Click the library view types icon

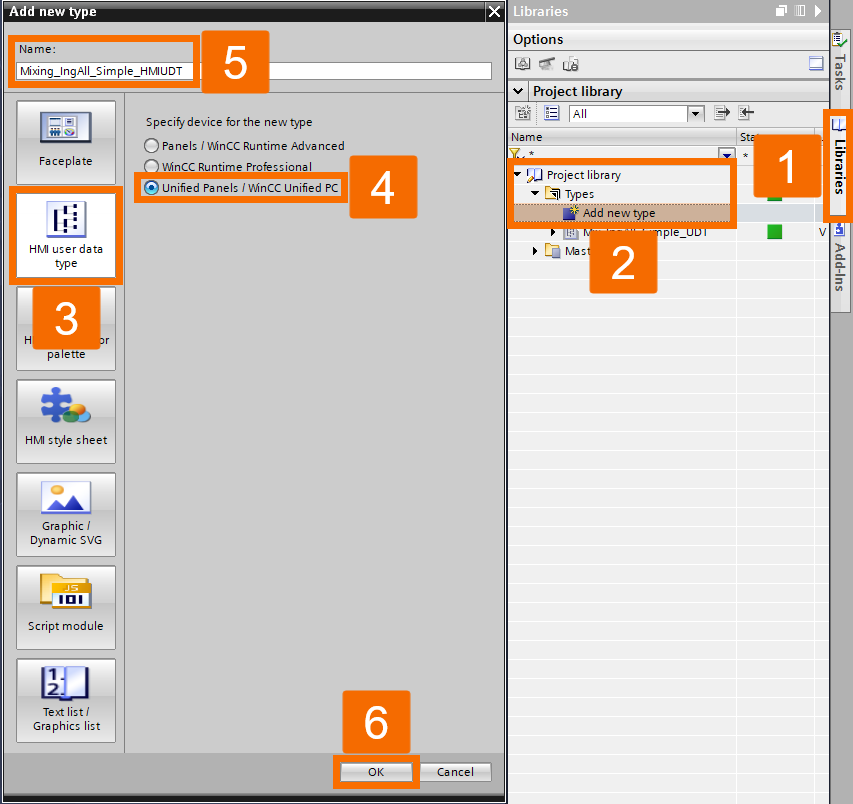[x=523, y=113]
